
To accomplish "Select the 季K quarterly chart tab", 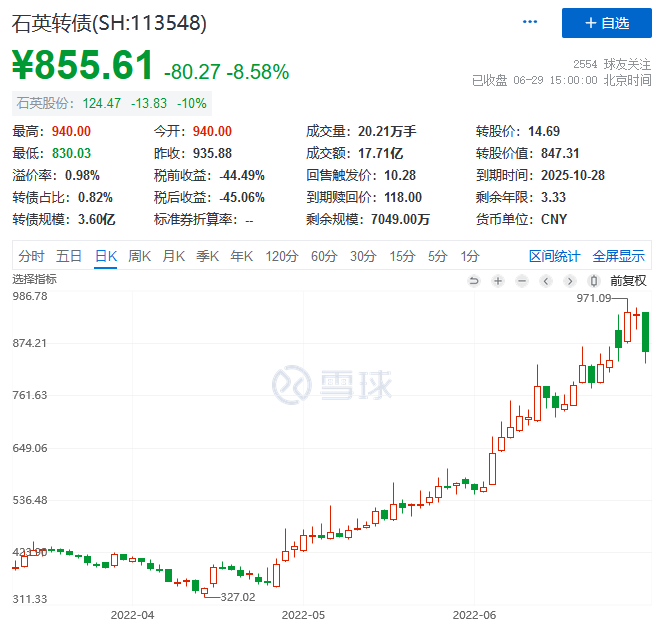I will click(208, 256).
